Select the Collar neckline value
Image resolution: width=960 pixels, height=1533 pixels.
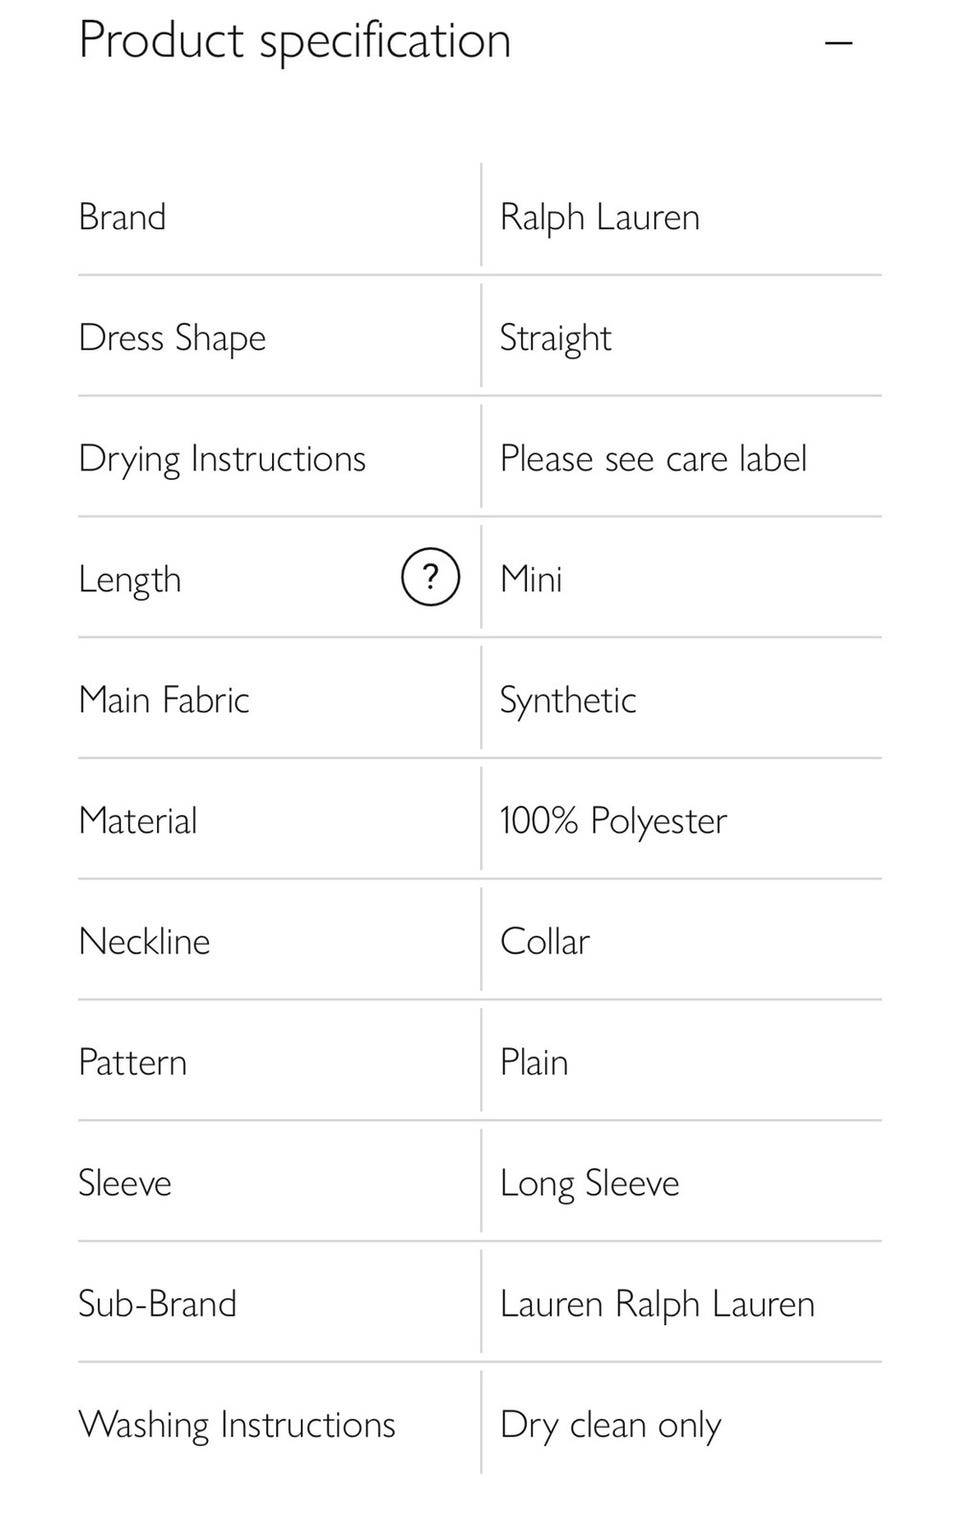[544, 942]
